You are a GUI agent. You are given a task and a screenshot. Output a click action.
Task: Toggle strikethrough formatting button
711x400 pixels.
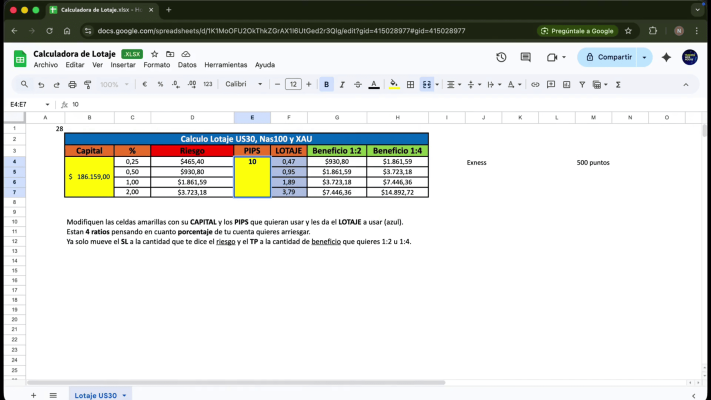(358, 84)
